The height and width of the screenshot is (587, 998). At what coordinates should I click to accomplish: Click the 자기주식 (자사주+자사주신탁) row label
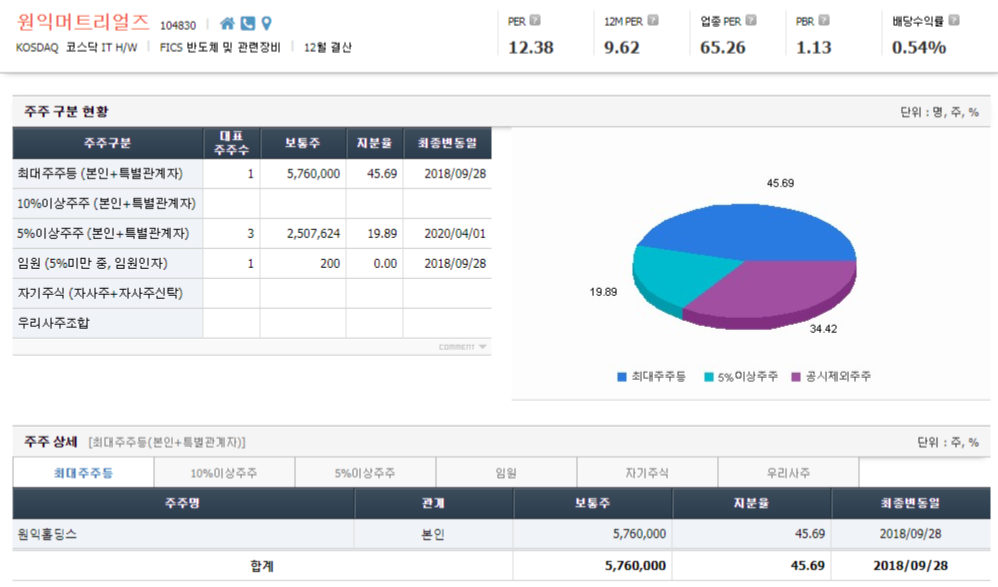coord(100,293)
